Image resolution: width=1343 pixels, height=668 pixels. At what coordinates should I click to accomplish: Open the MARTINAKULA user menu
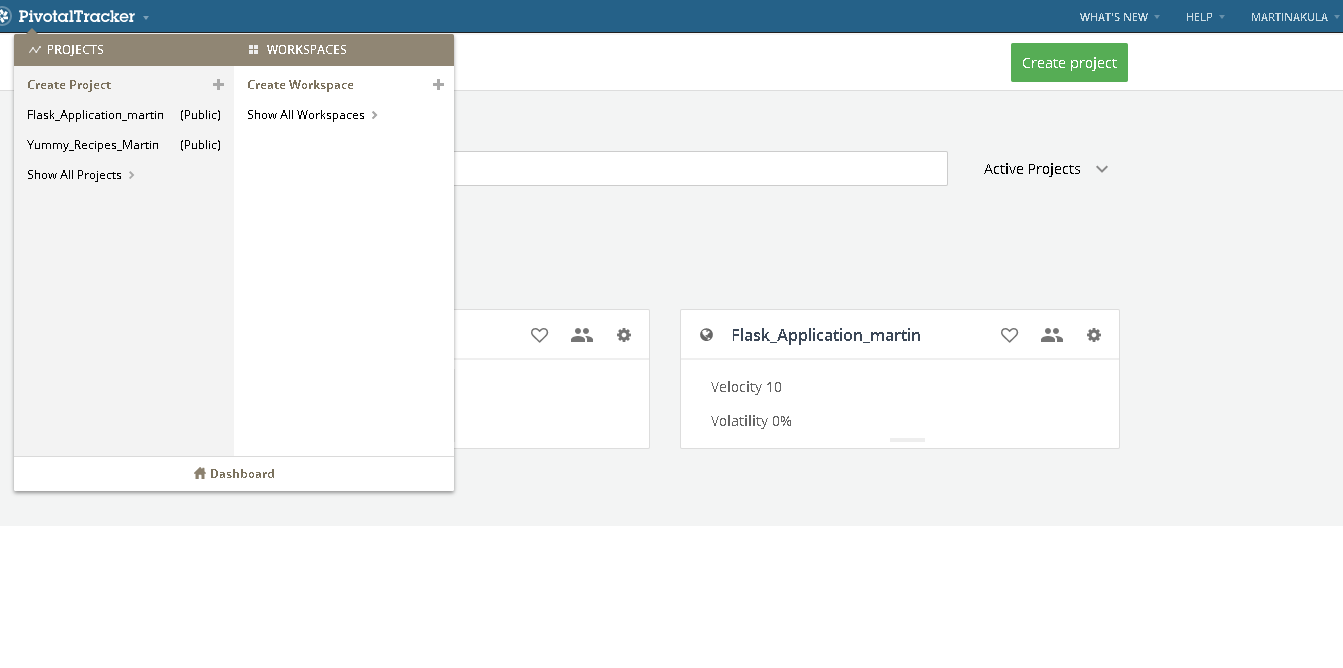1295,17
